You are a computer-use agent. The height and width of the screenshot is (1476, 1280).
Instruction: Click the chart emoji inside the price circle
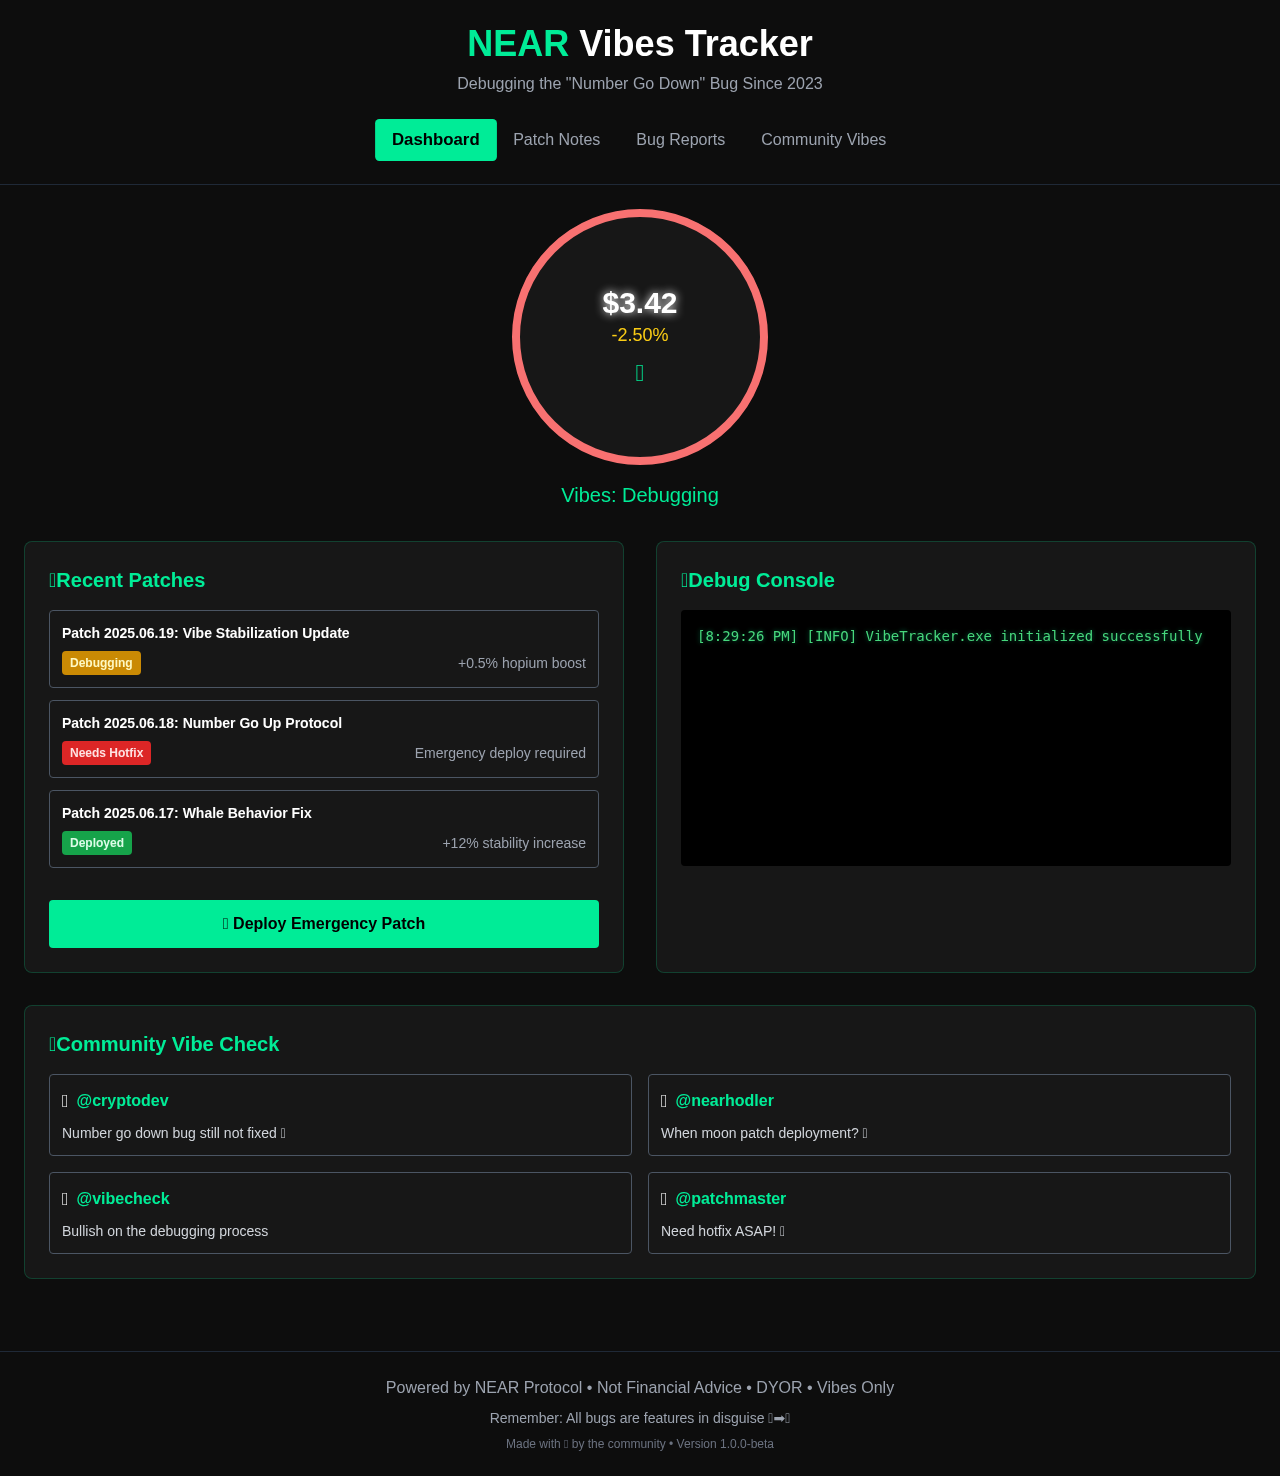pyautogui.click(x=639, y=373)
